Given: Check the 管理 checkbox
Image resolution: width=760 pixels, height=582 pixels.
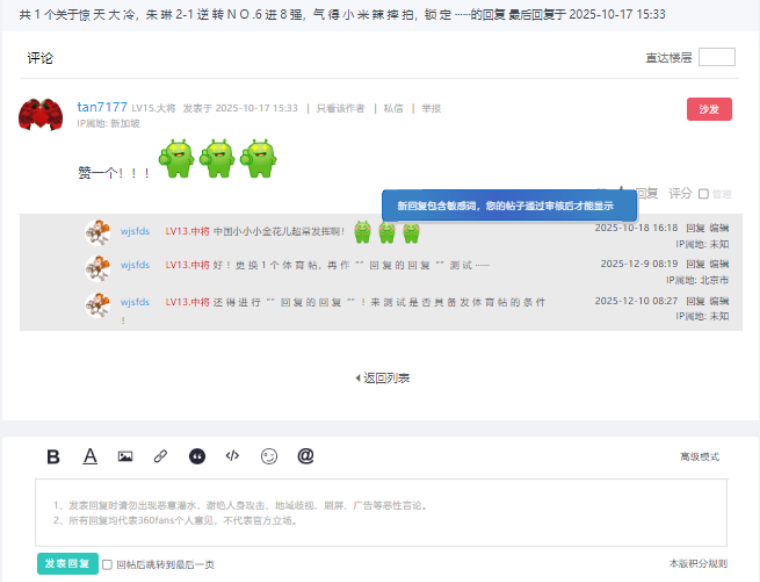Looking at the screenshot, I should [x=704, y=194].
